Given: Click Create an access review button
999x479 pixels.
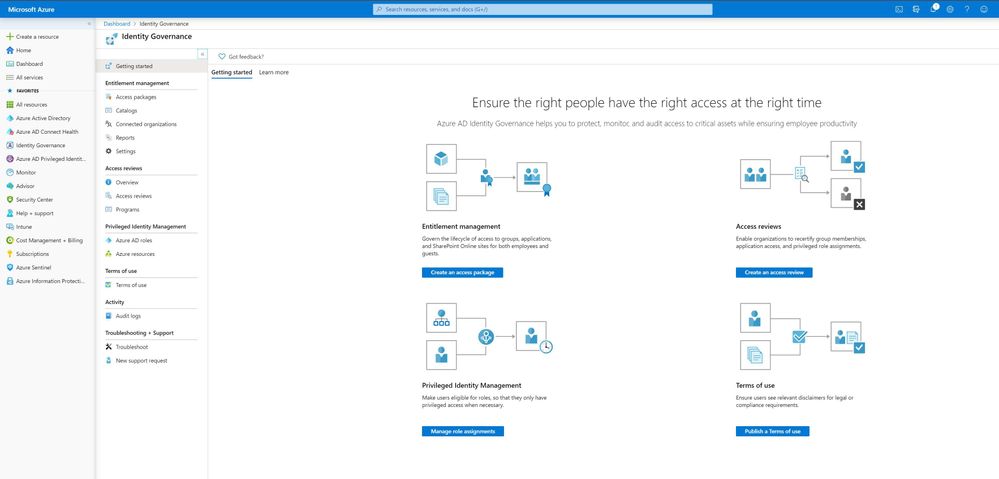Looking at the screenshot, I should point(774,273).
